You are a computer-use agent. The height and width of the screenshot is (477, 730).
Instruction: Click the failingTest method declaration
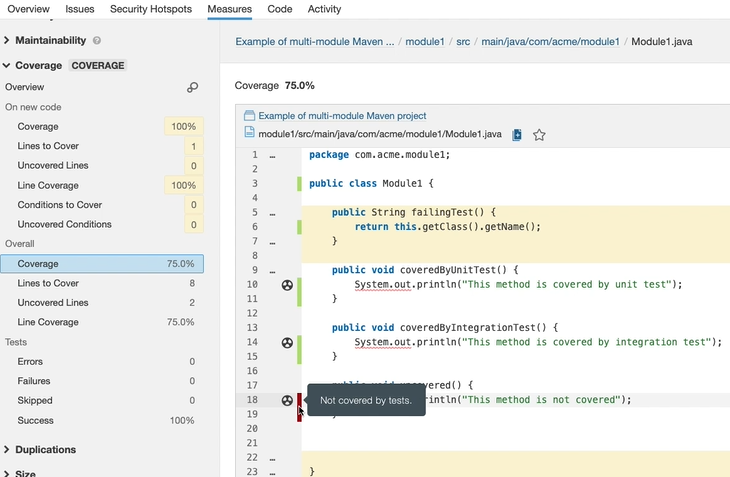(413, 212)
